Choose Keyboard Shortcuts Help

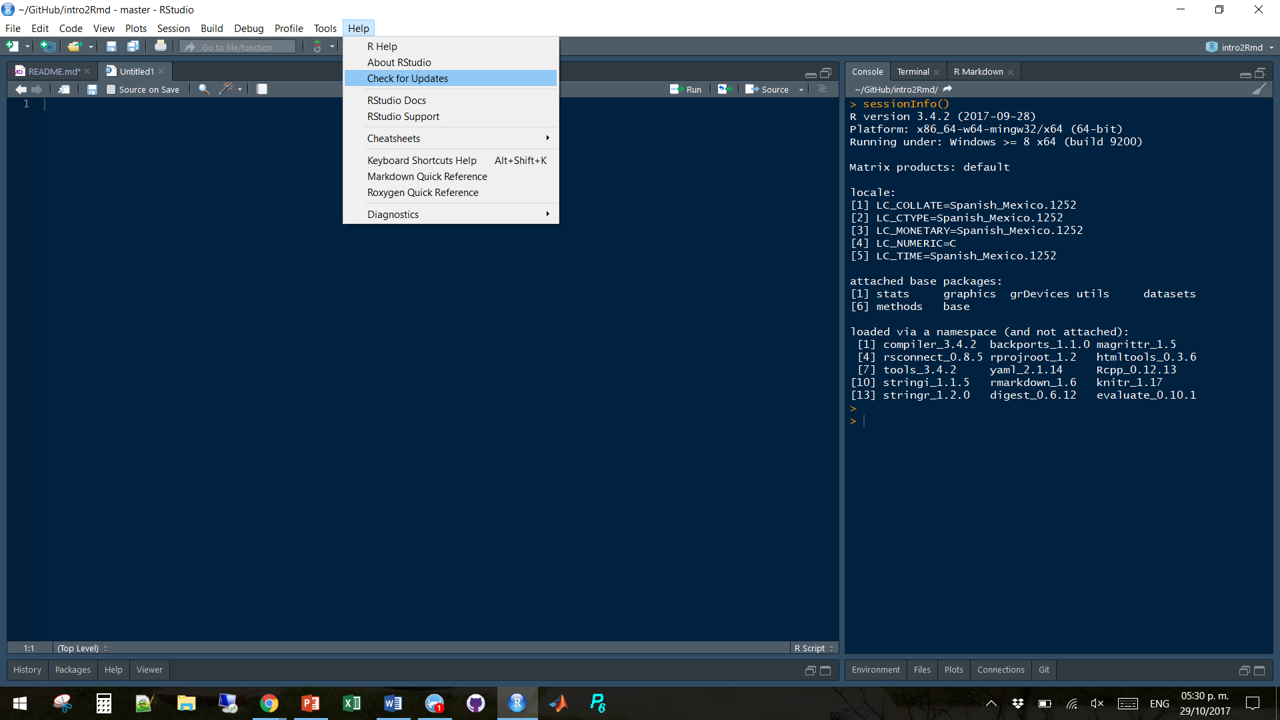point(450,160)
